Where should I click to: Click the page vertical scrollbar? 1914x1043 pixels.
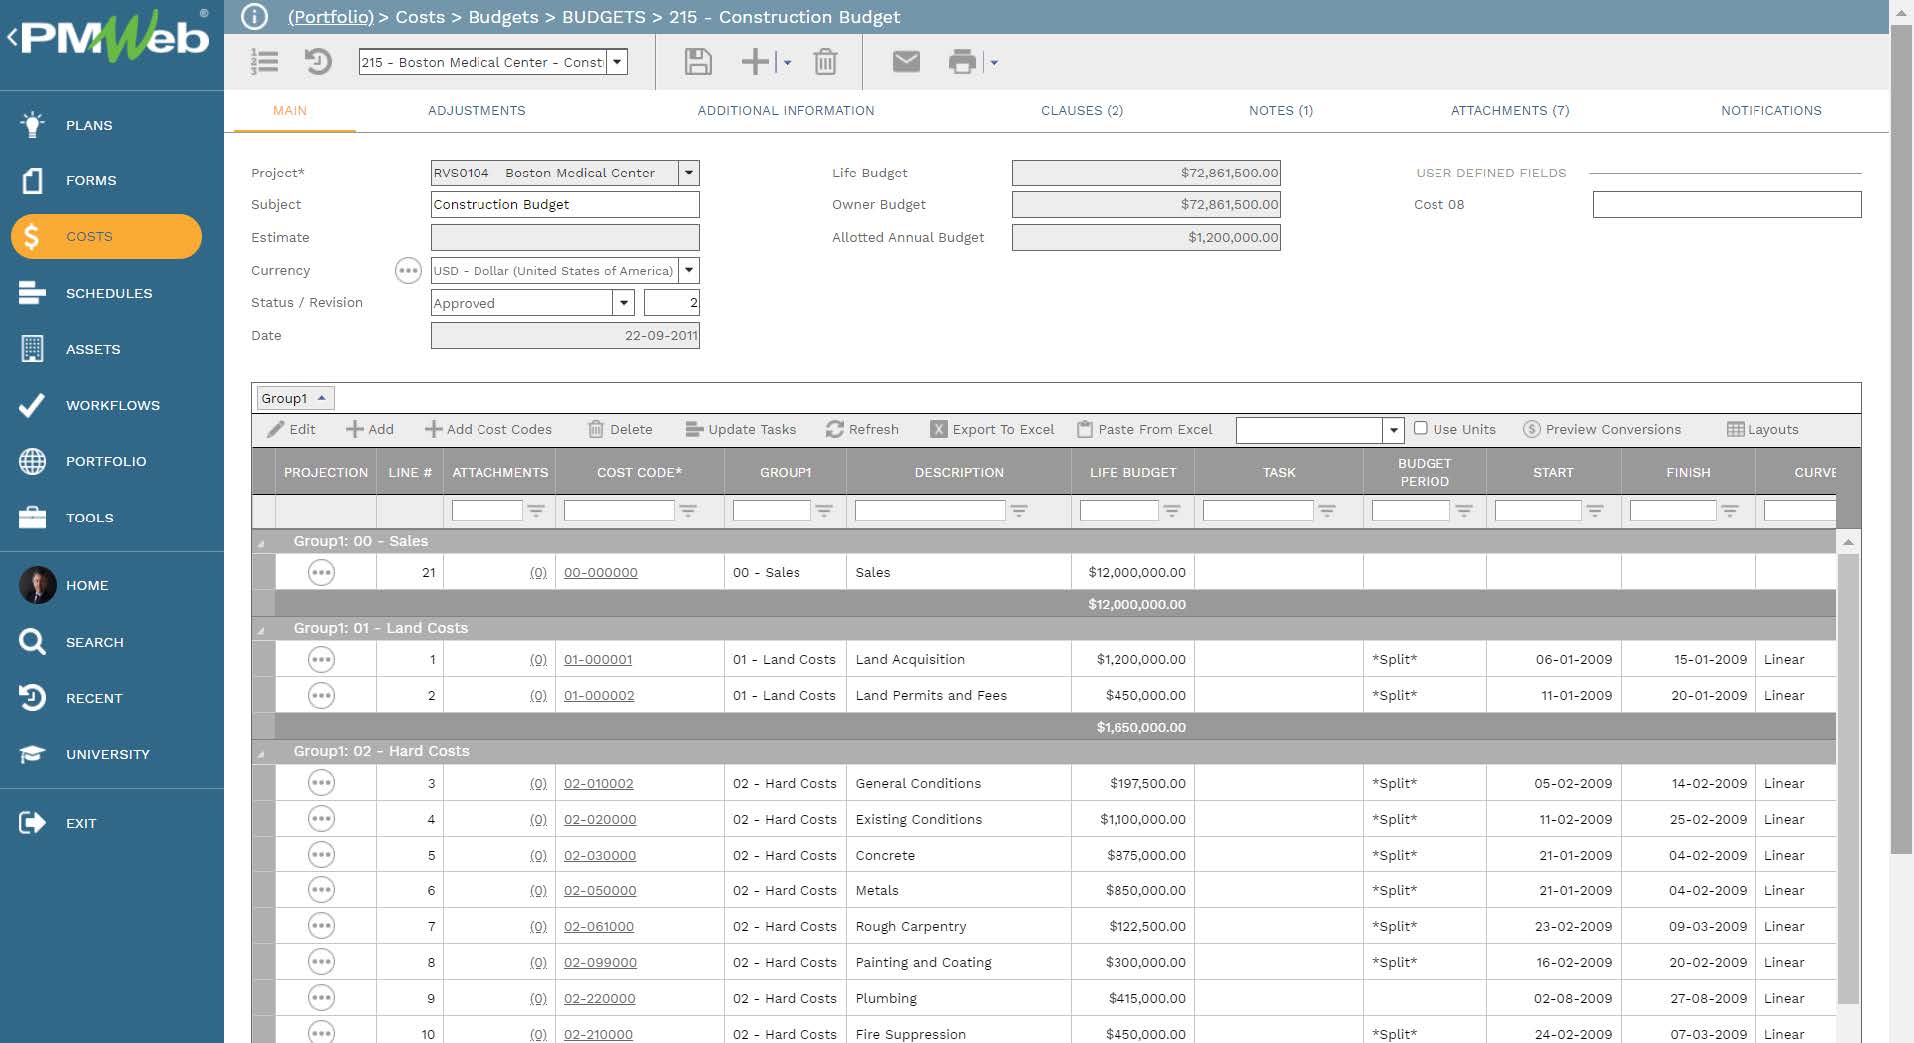click(1901, 440)
